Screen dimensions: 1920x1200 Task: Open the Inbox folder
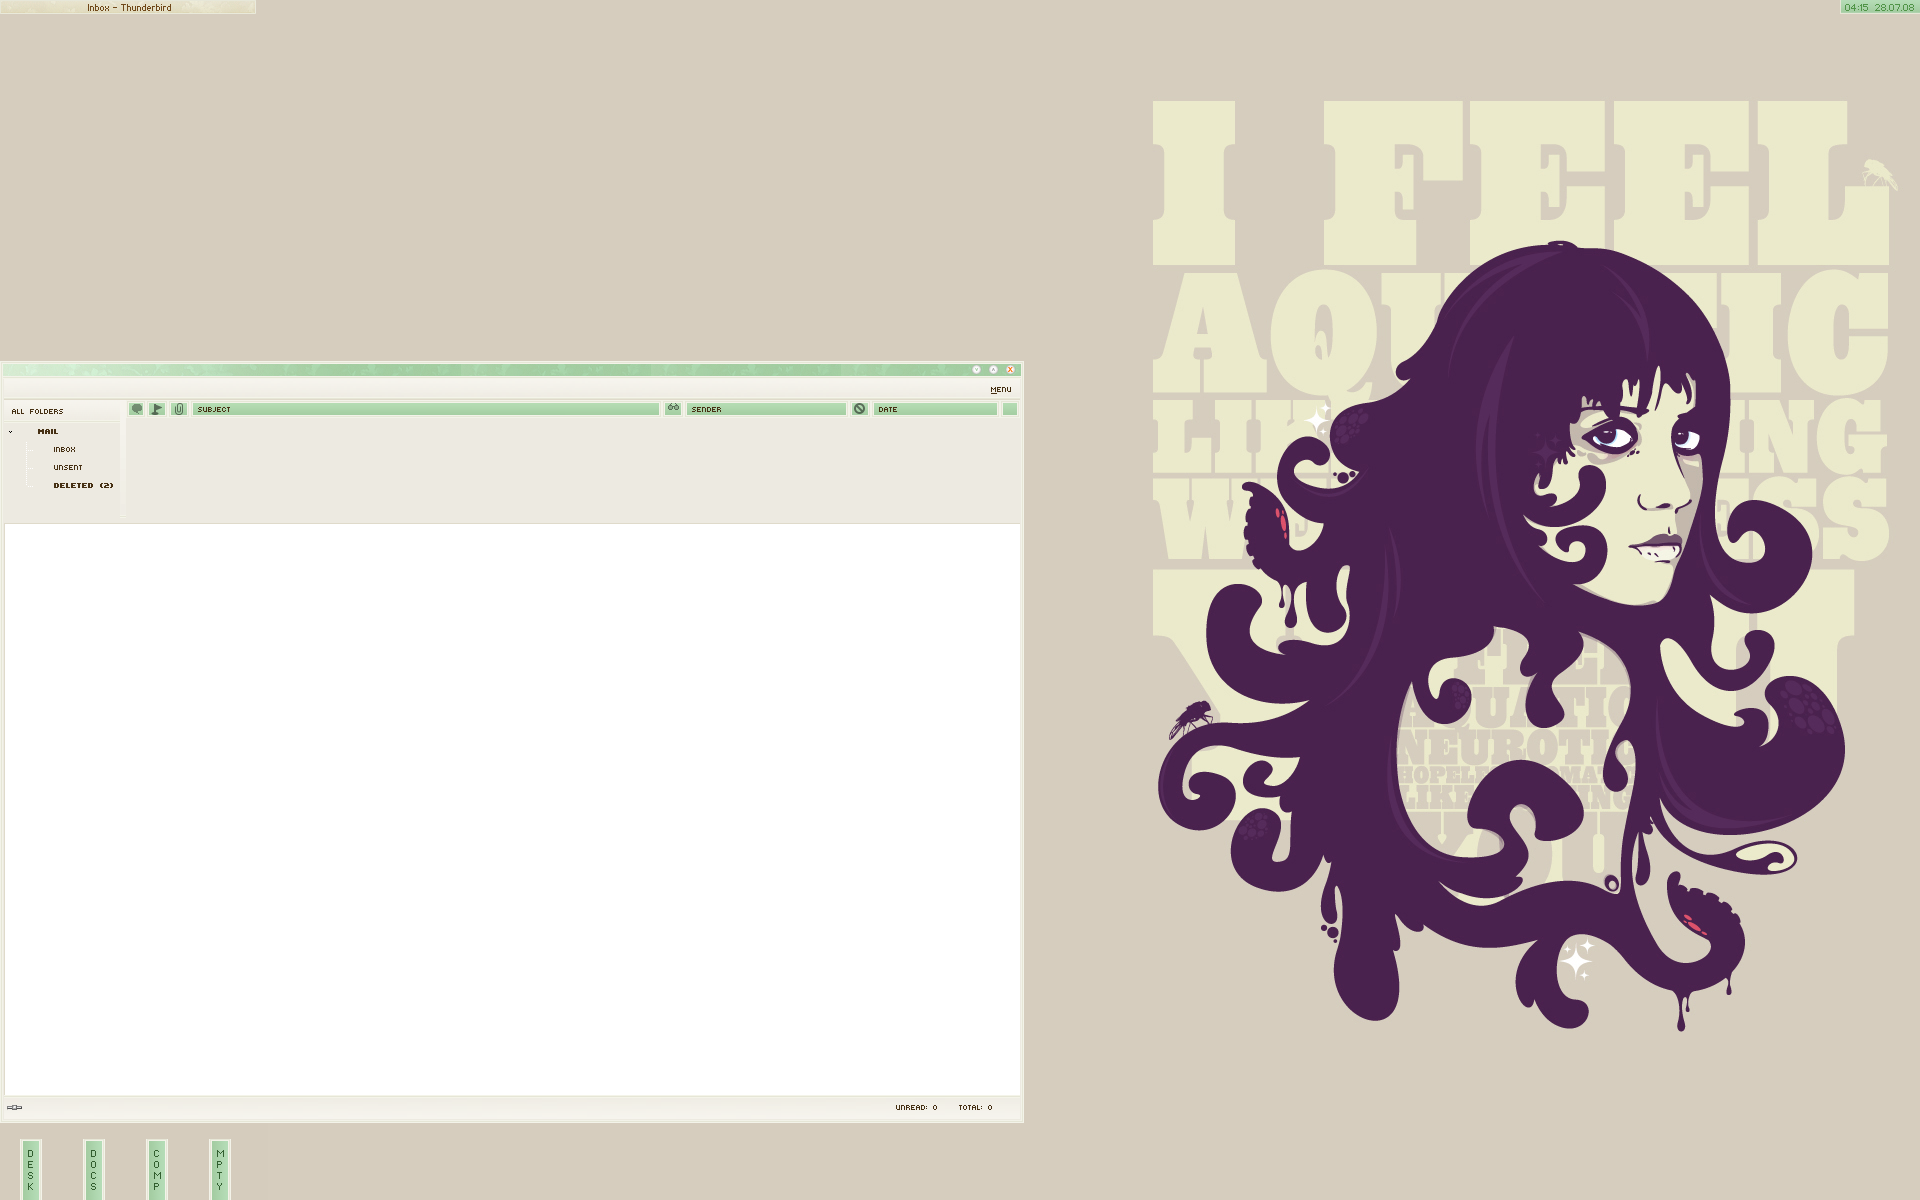coord(64,450)
